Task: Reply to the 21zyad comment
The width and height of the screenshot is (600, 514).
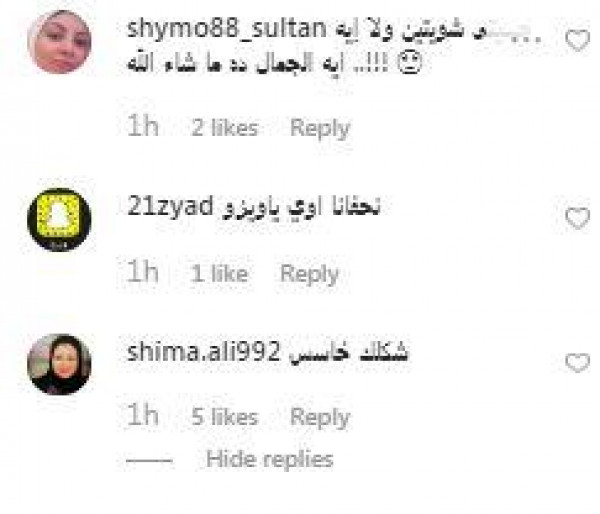Action: (310, 274)
